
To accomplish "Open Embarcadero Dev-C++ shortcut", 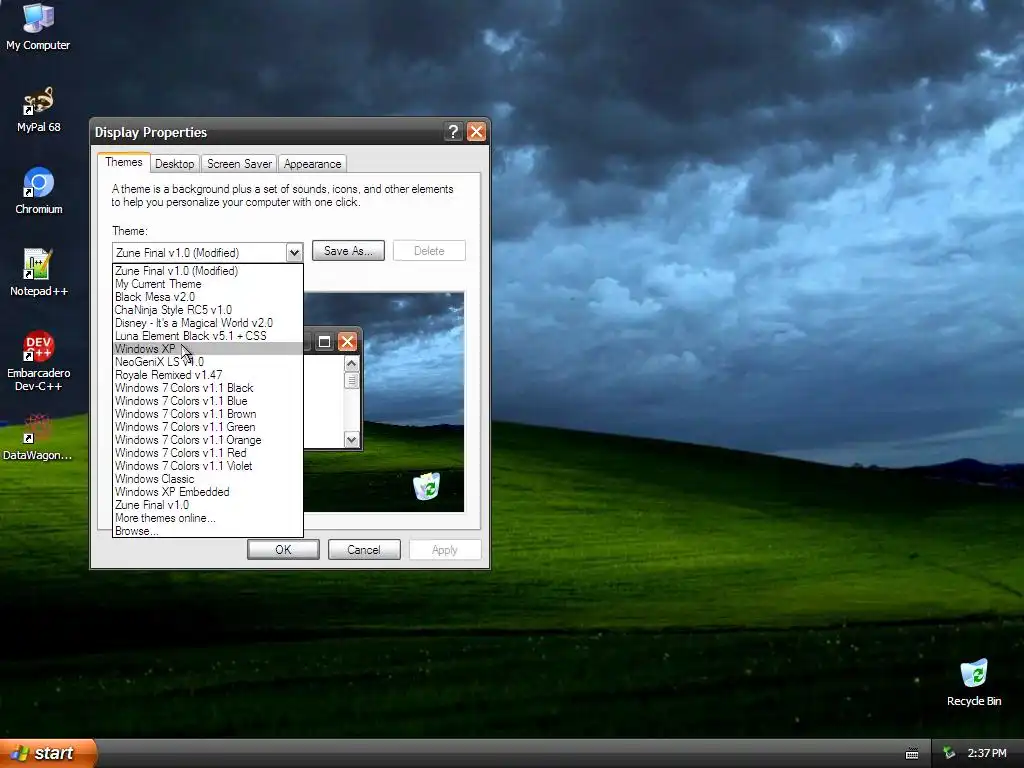I will [x=39, y=361].
